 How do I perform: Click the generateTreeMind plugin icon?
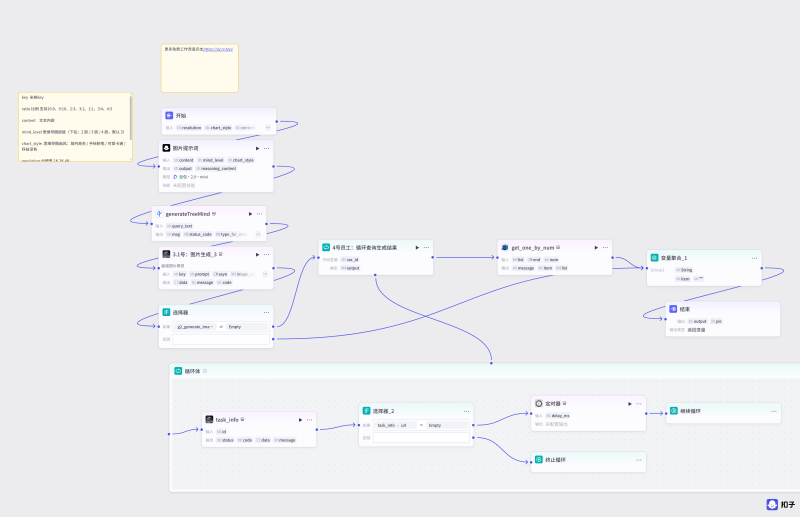(x=159, y=214)
